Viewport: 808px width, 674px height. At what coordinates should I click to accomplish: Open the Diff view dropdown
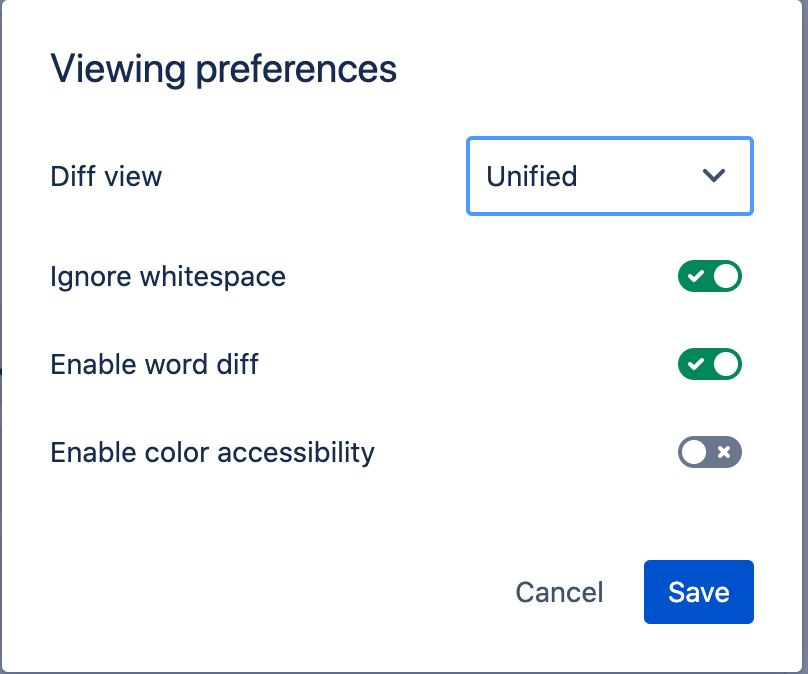coord(610,176)
